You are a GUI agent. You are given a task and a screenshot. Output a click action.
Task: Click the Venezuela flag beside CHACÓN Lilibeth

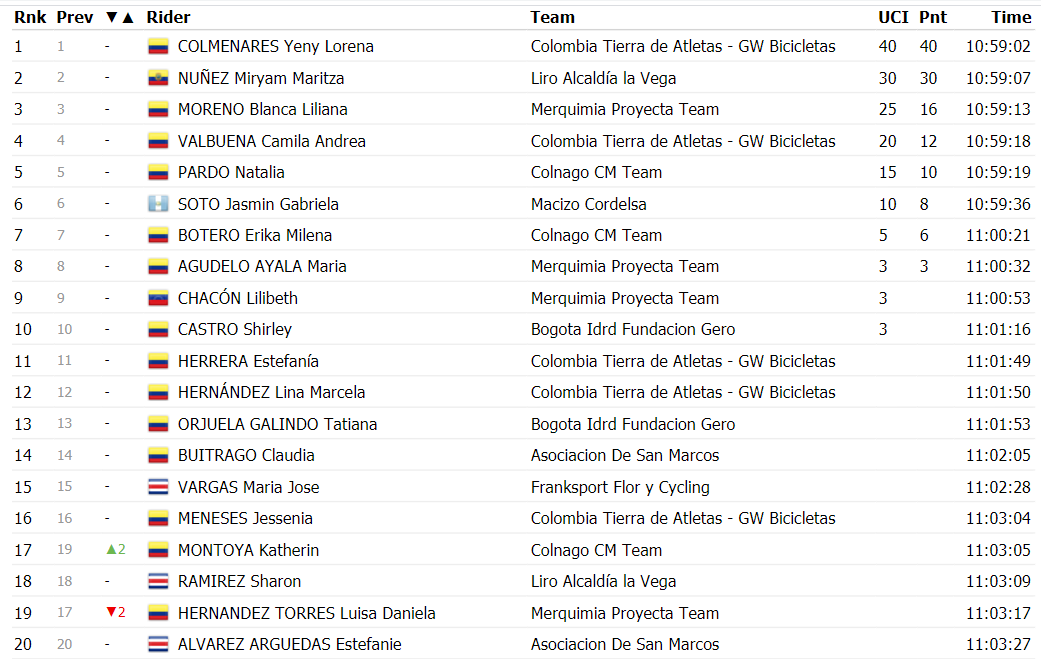click(x=158, y=299)
